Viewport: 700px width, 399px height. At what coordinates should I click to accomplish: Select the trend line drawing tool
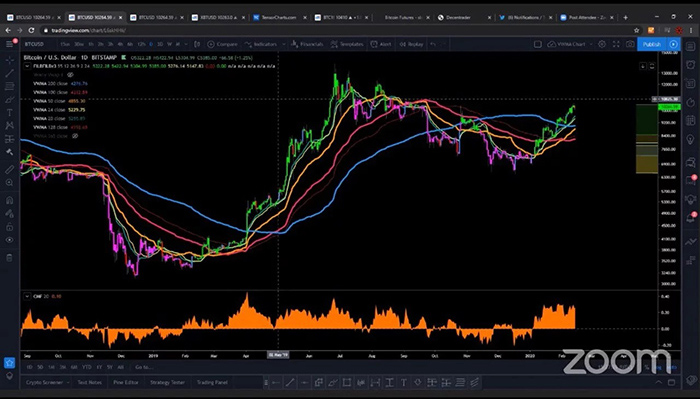(9, 73)
